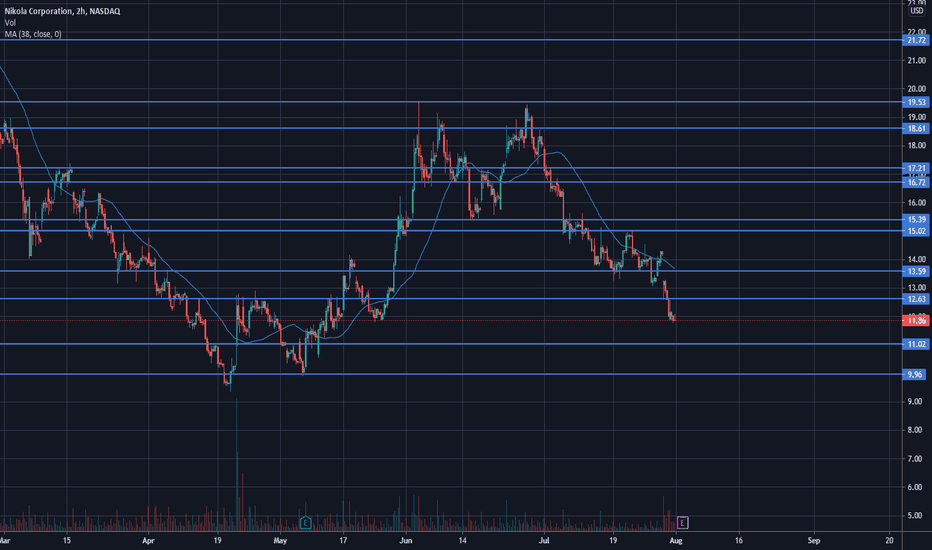This screenshot has width=932, height=550.
Task: Click the Vol indicator label
Action: [10, 23]
